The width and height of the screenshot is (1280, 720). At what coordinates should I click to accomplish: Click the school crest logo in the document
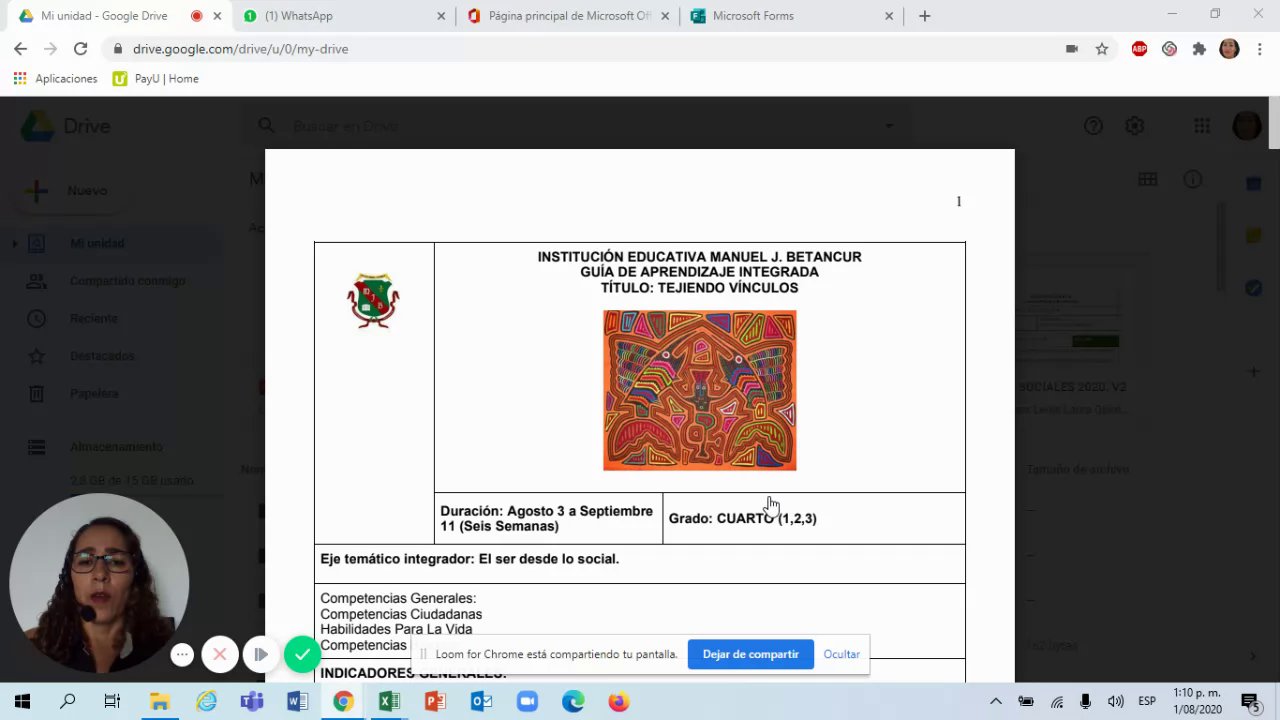373,300
